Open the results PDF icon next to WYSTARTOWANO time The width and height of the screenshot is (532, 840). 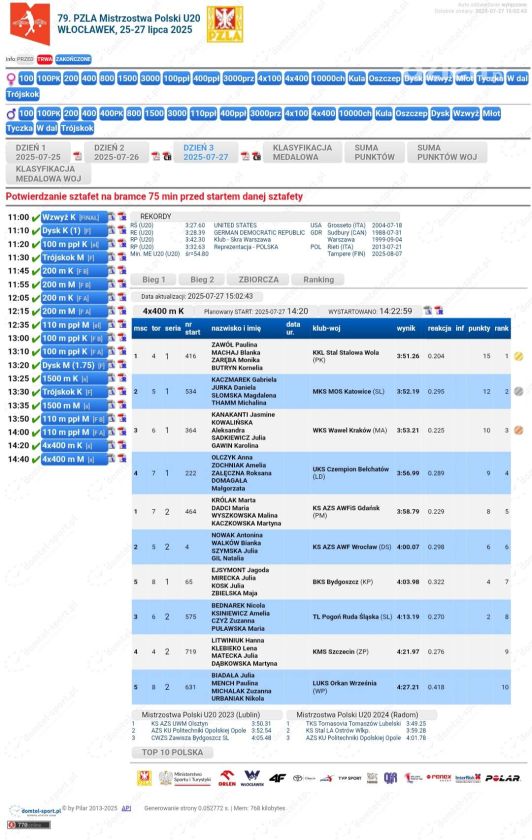point(438,311)
